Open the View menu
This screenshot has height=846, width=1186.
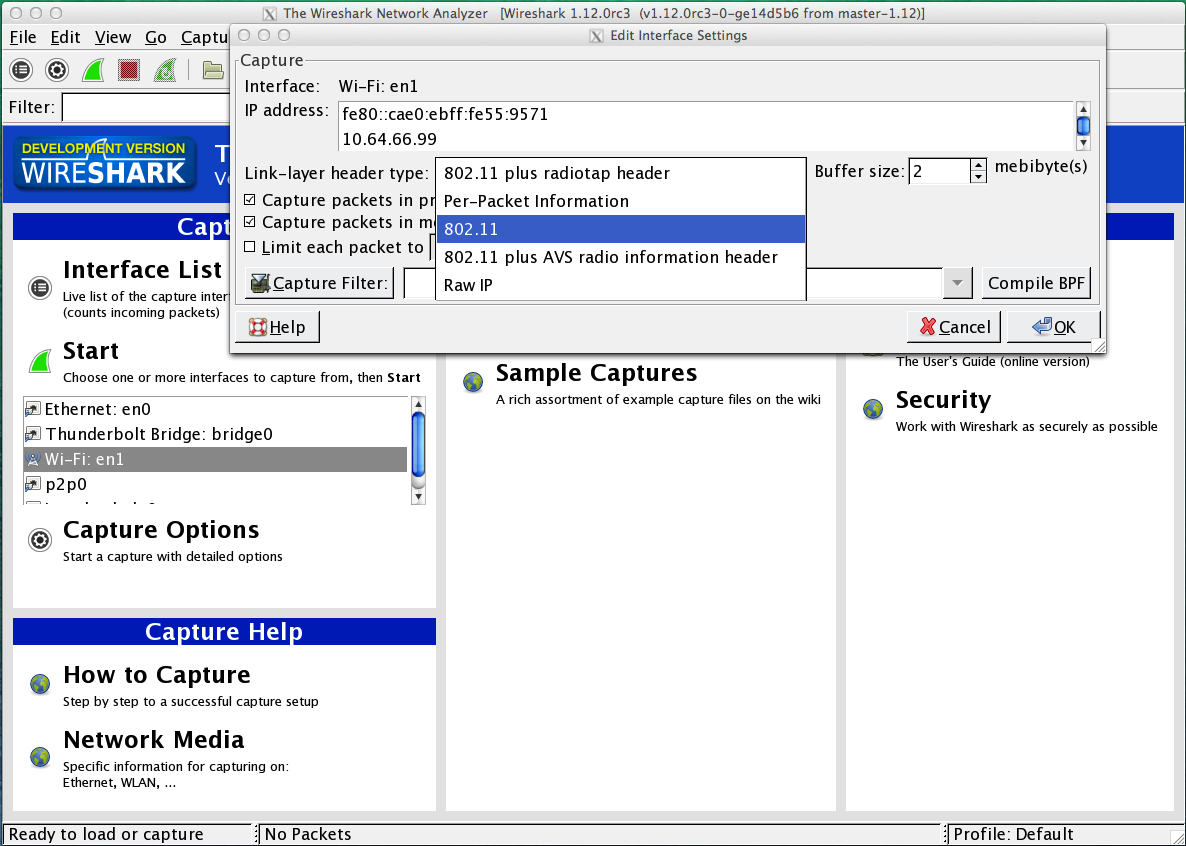click(x=113, y=37)
